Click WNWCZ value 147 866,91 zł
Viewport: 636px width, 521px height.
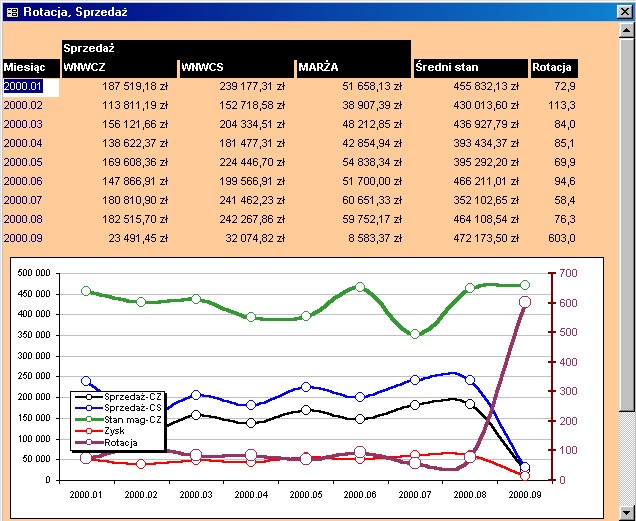click(135, 181)
